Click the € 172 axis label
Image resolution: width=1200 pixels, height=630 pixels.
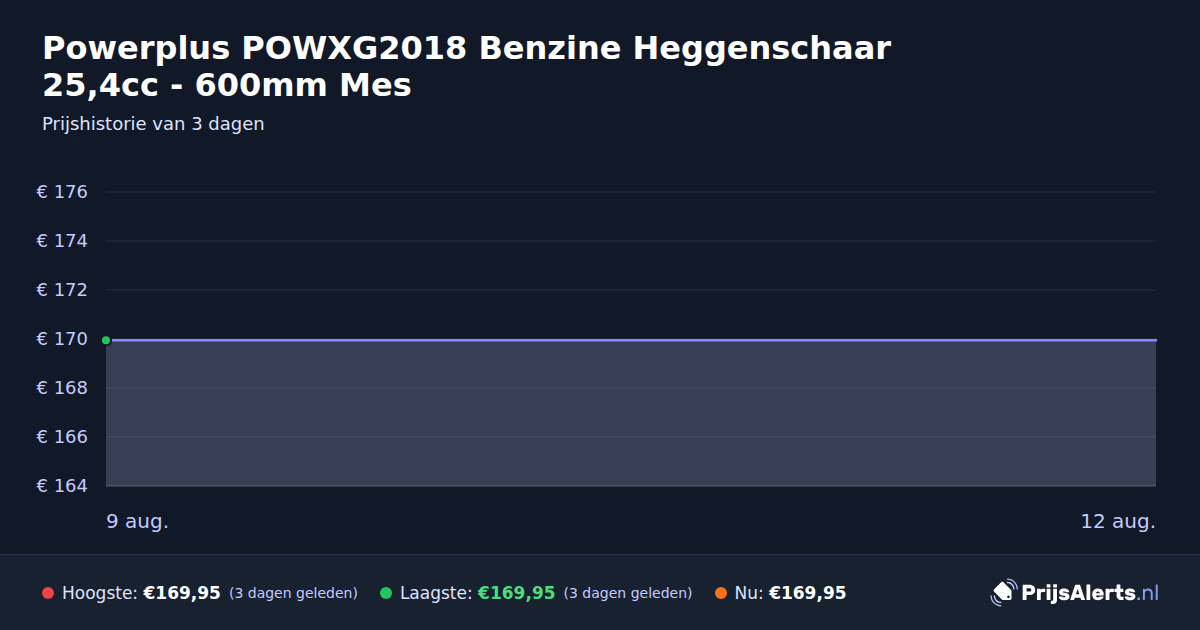[62, 290]
